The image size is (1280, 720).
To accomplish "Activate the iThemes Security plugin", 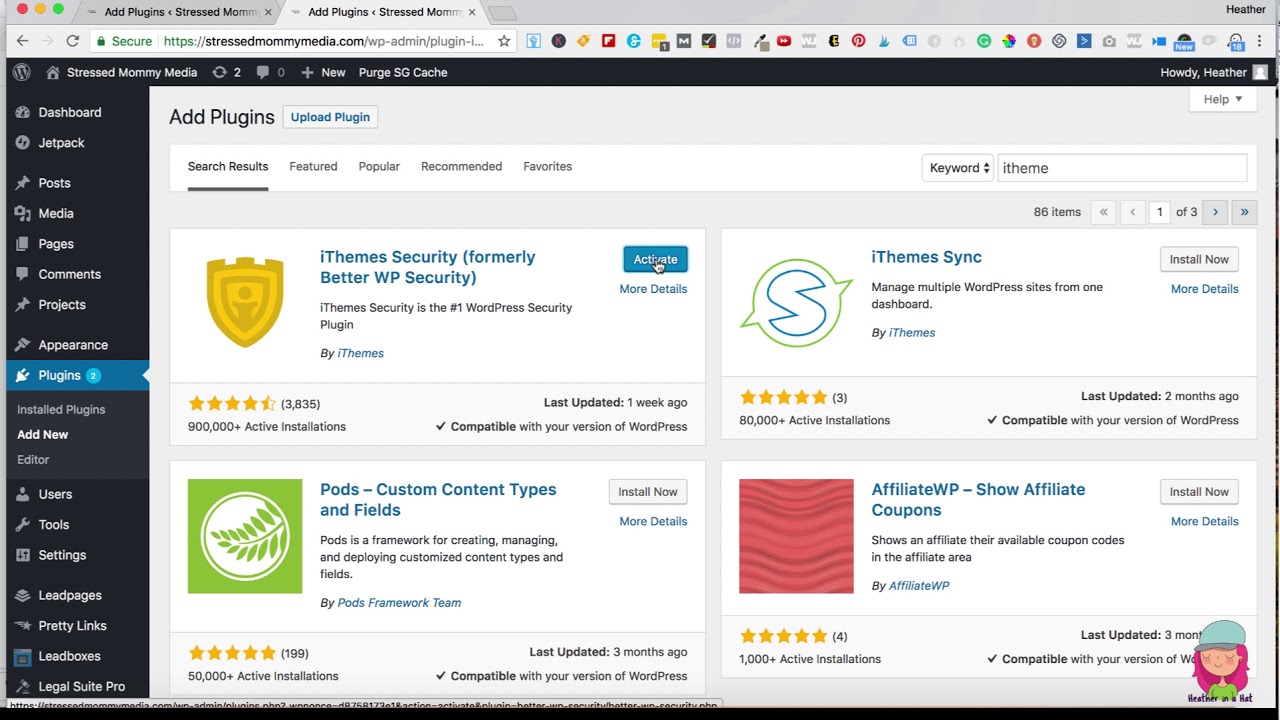I will (655, 259).
